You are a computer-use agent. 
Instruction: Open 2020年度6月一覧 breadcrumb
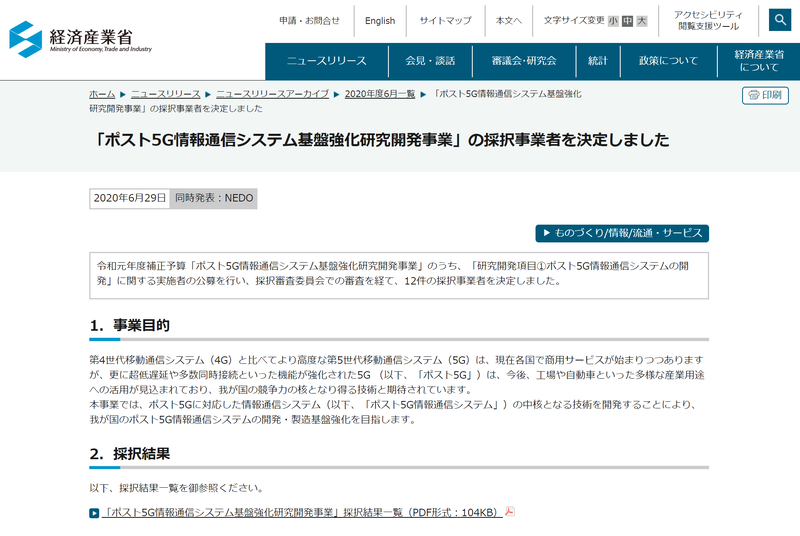(380, 94)
